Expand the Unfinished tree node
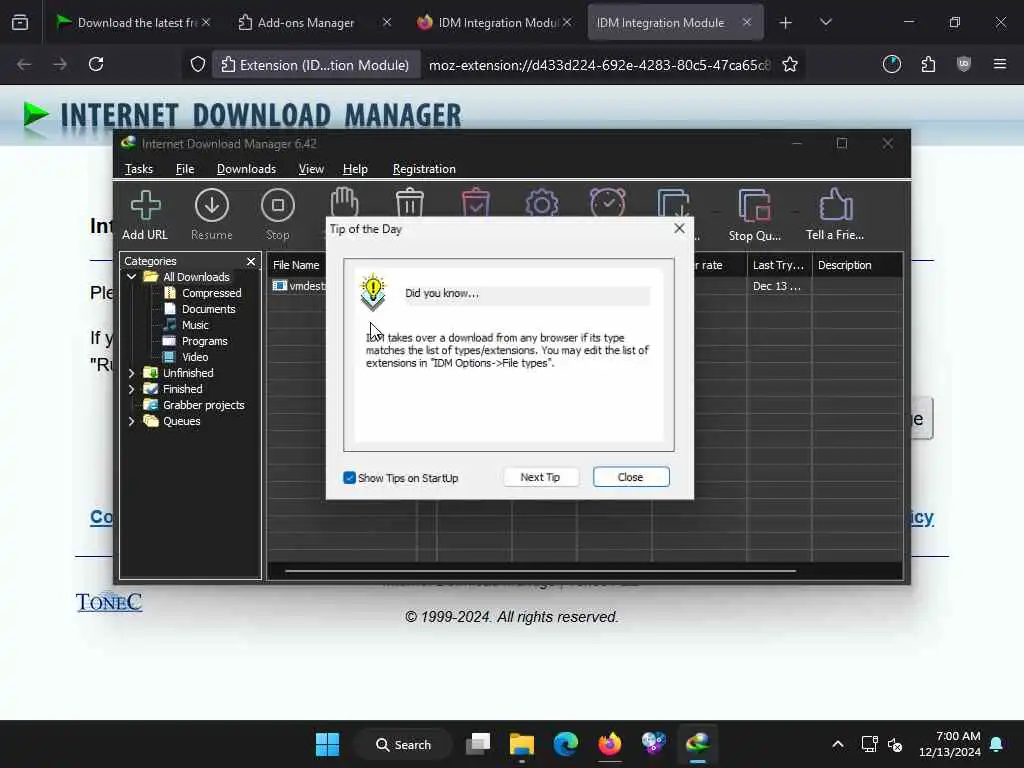 click(131, 373)
